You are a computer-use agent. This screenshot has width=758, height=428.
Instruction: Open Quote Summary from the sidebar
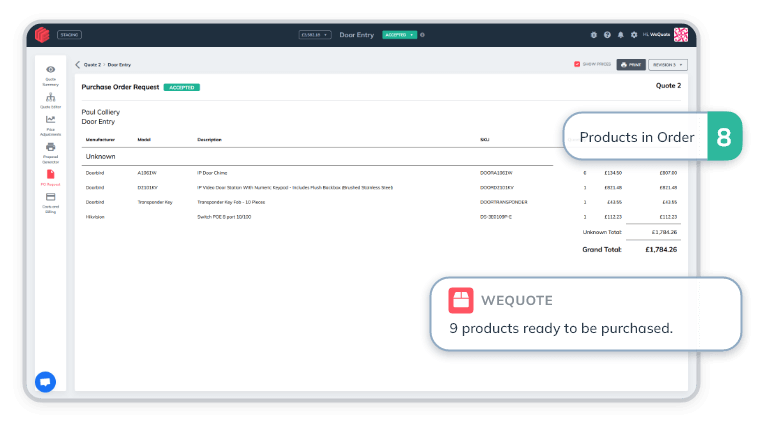[x=50, y=73]
